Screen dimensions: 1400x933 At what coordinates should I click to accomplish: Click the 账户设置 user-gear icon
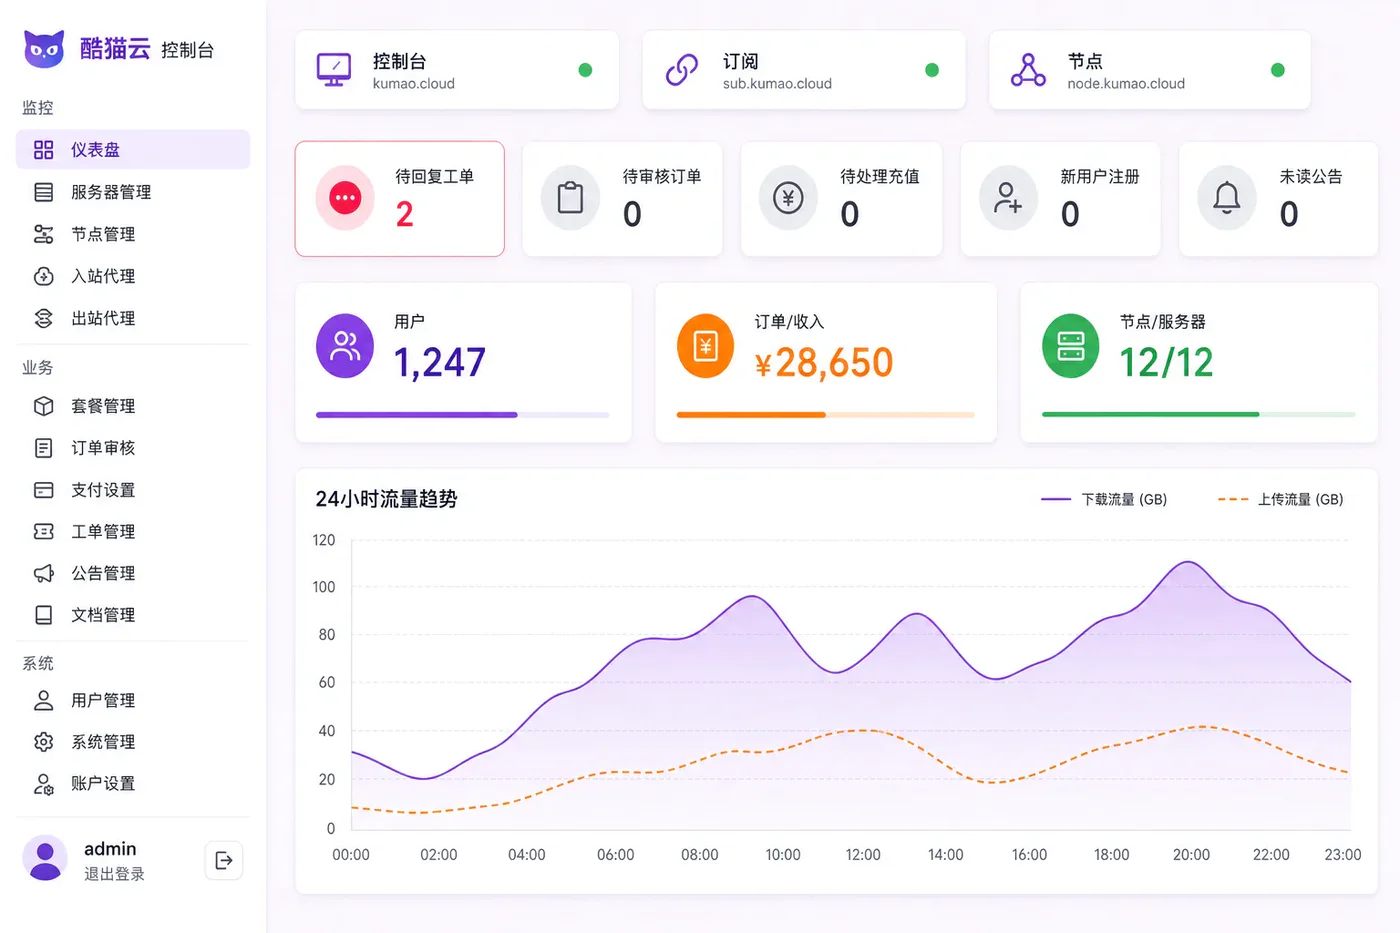click(44, 784)
